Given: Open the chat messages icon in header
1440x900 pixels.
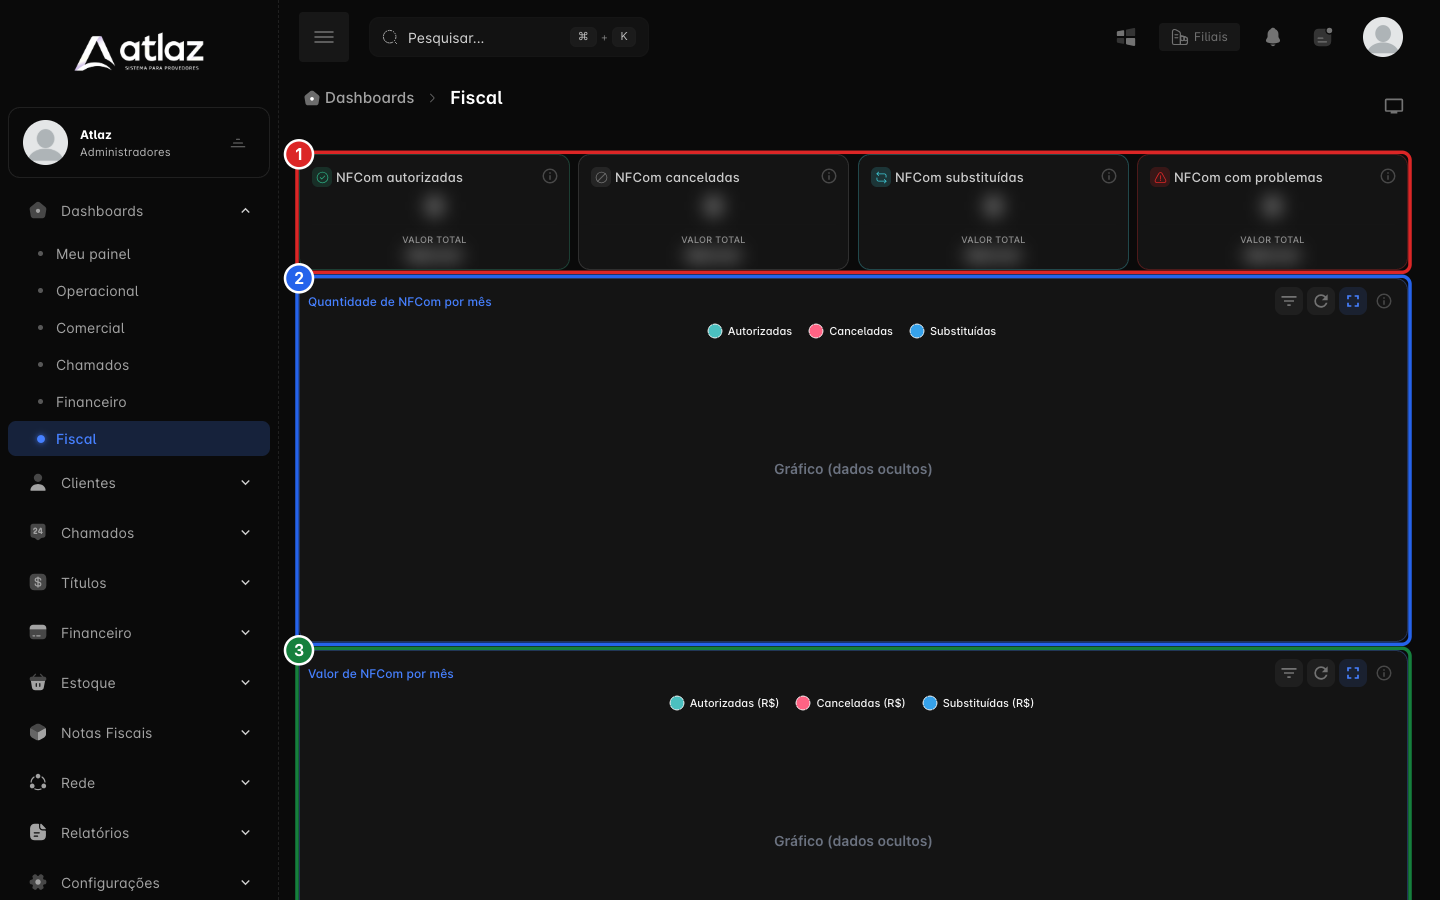Looking at the screenshot, I should point(1323,37).
